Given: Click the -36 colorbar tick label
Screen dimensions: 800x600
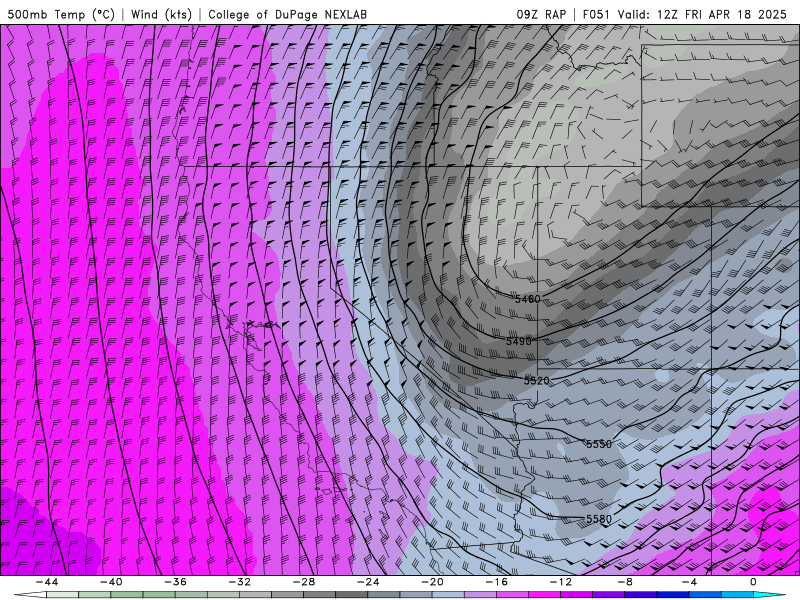Looking at the screenshot, I should [x=175, y=582].
